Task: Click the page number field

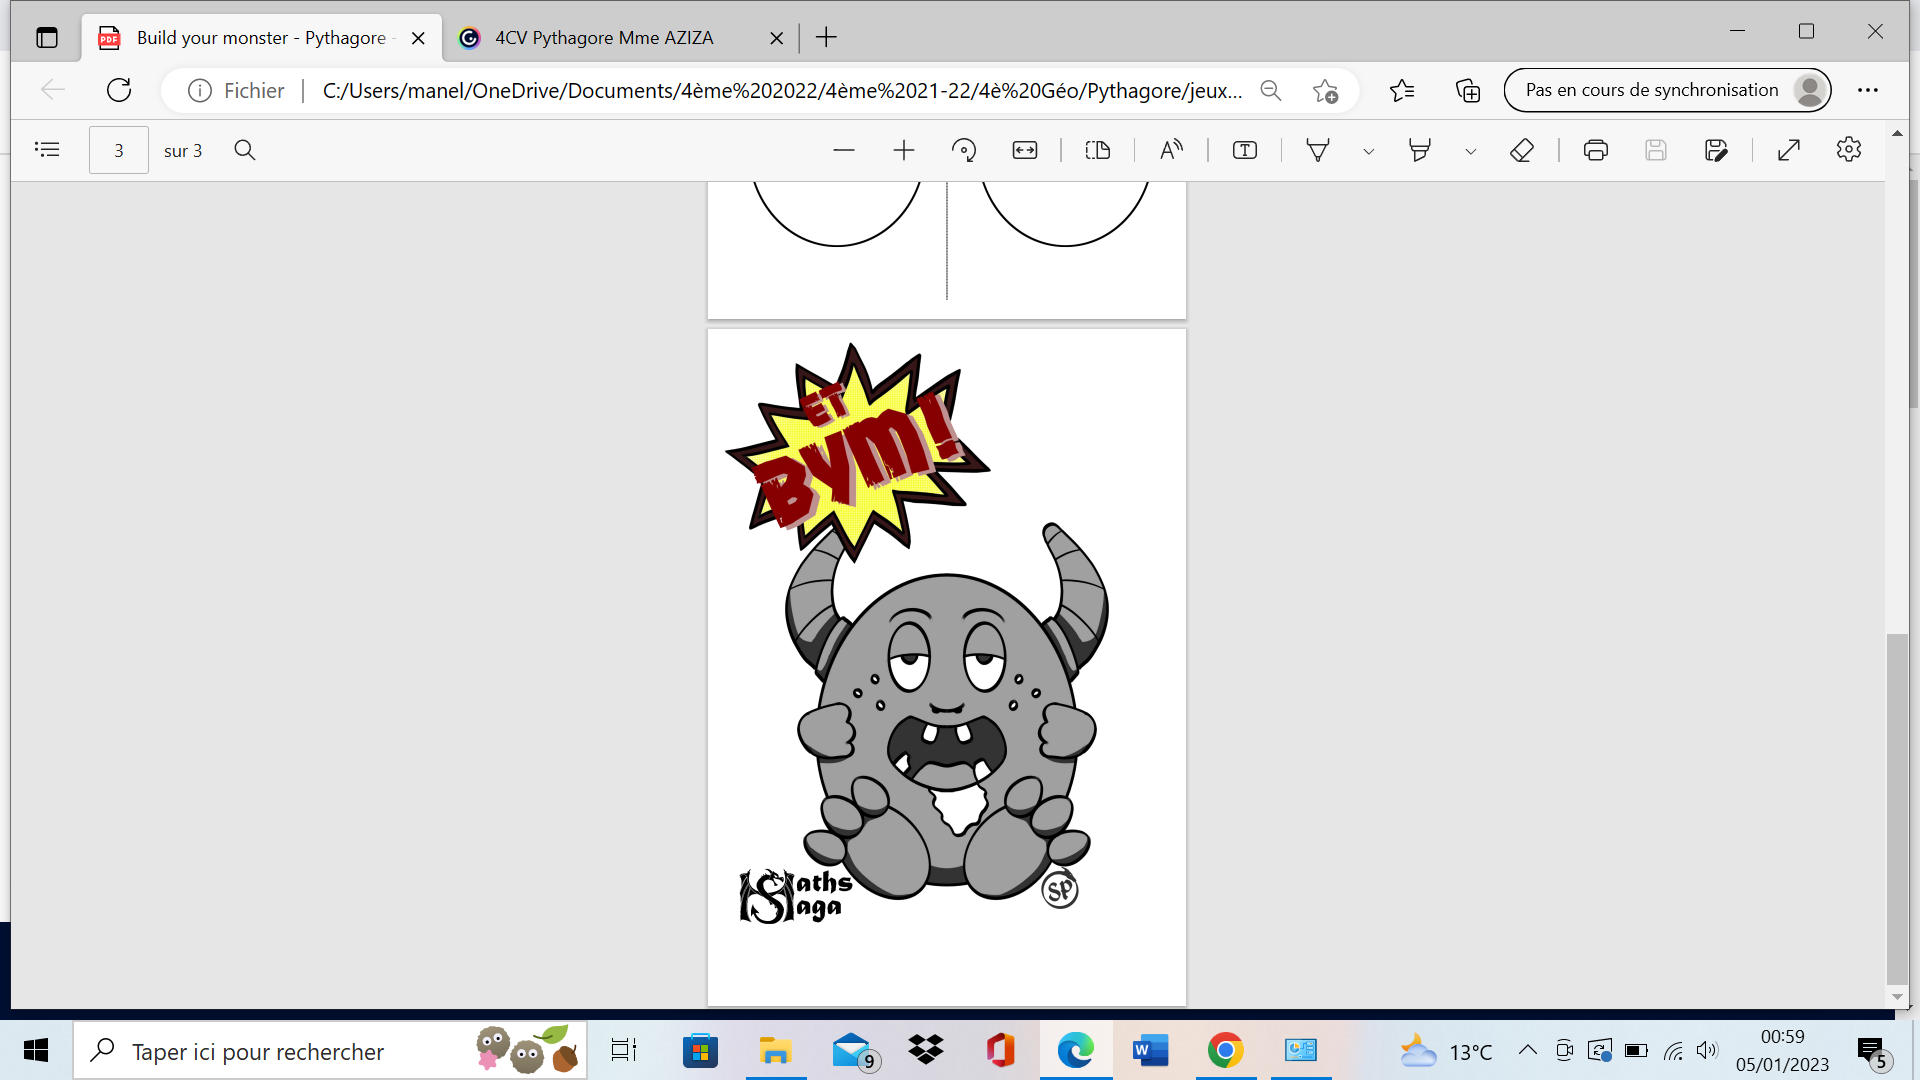Action: [x=119, y=150]
